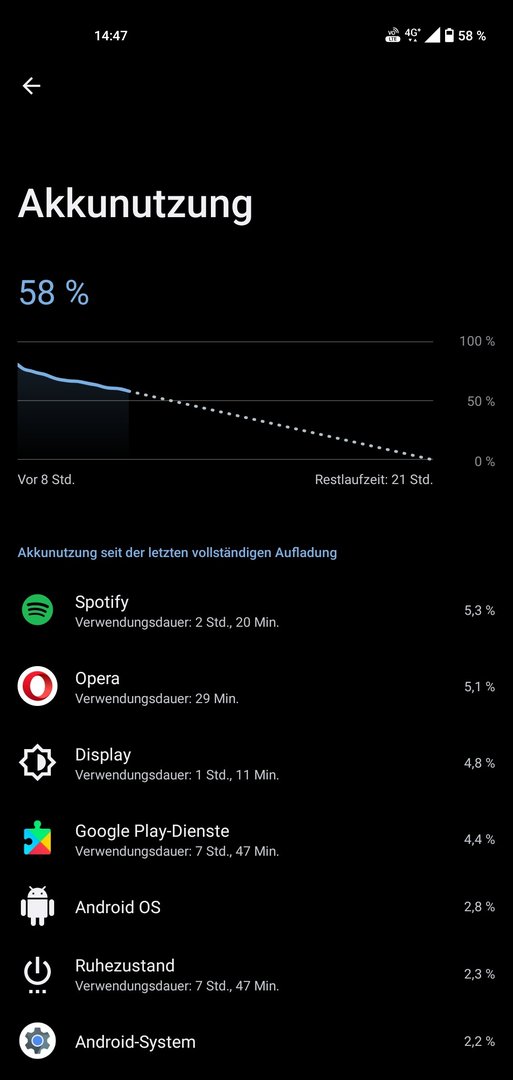Tap the battery icon in status bar
513x1080 pixels.
449,35
